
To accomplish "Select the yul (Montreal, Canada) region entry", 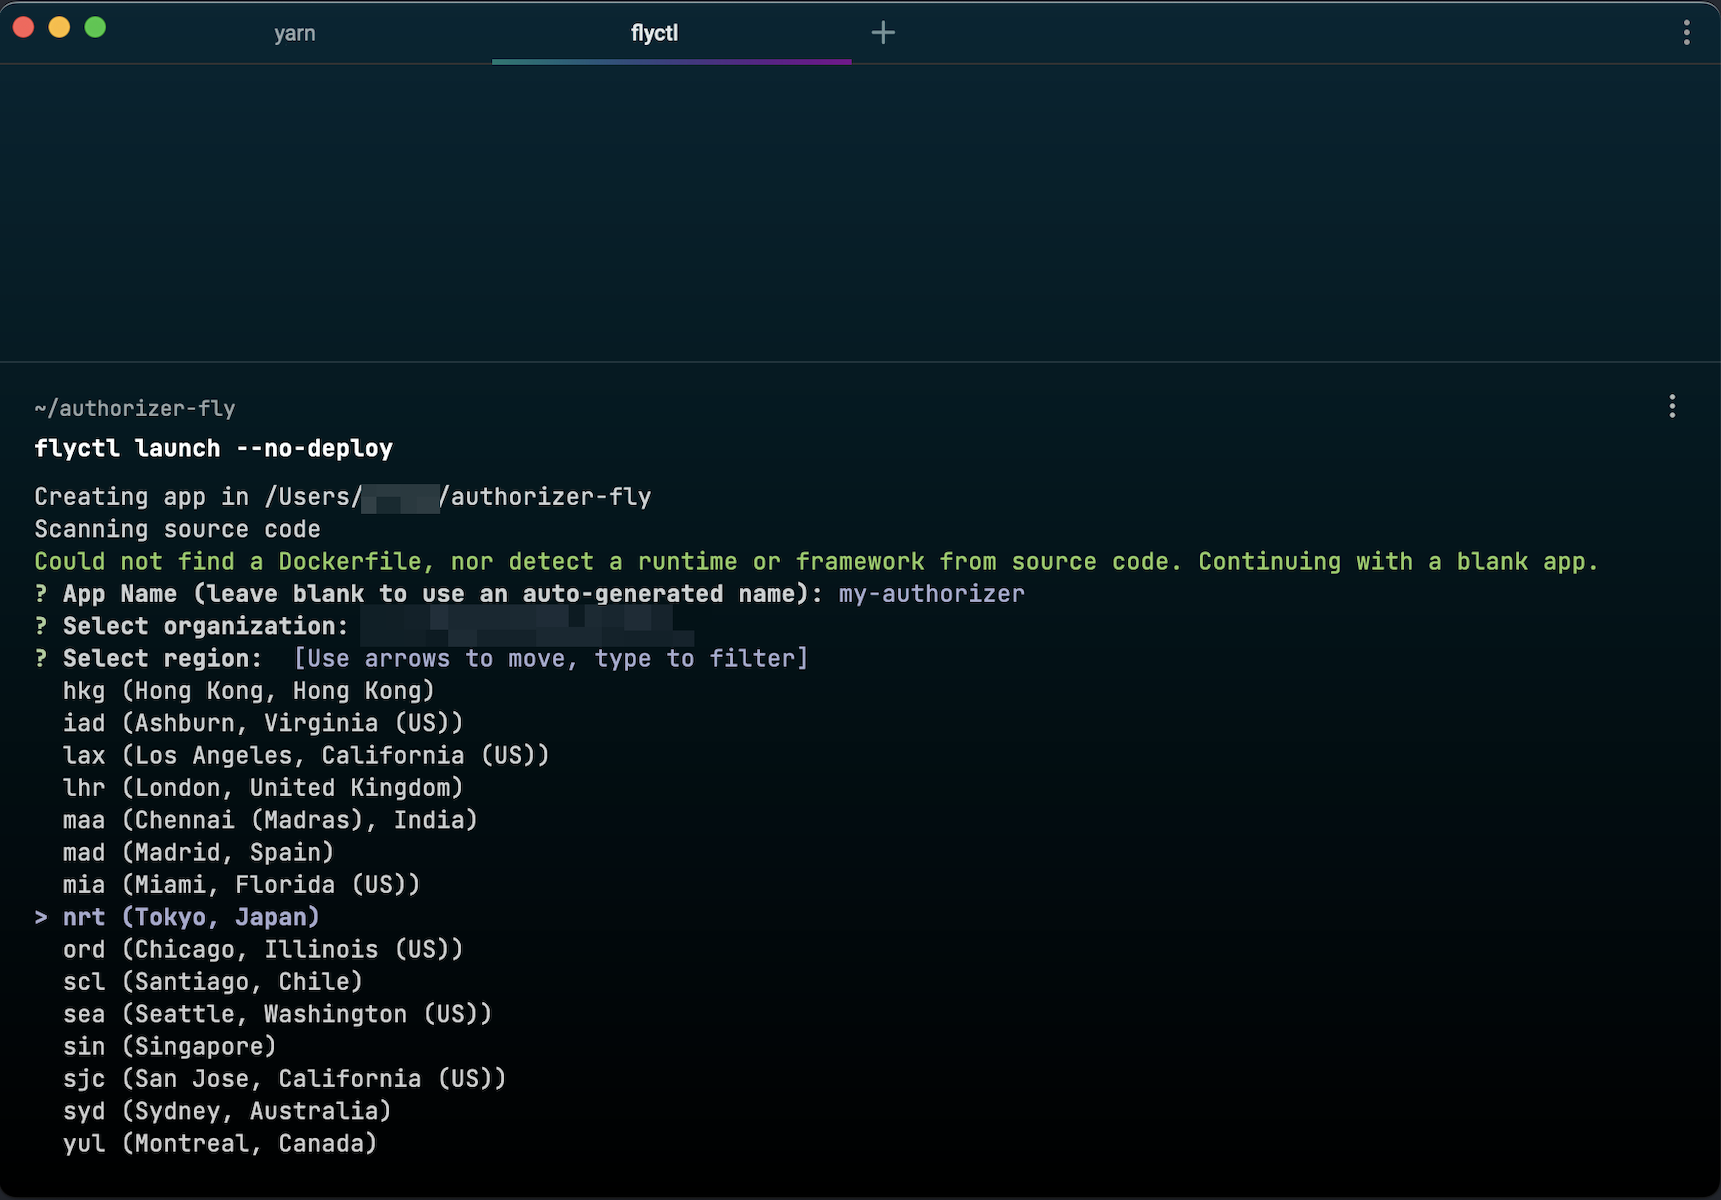I will point(220,1143).
